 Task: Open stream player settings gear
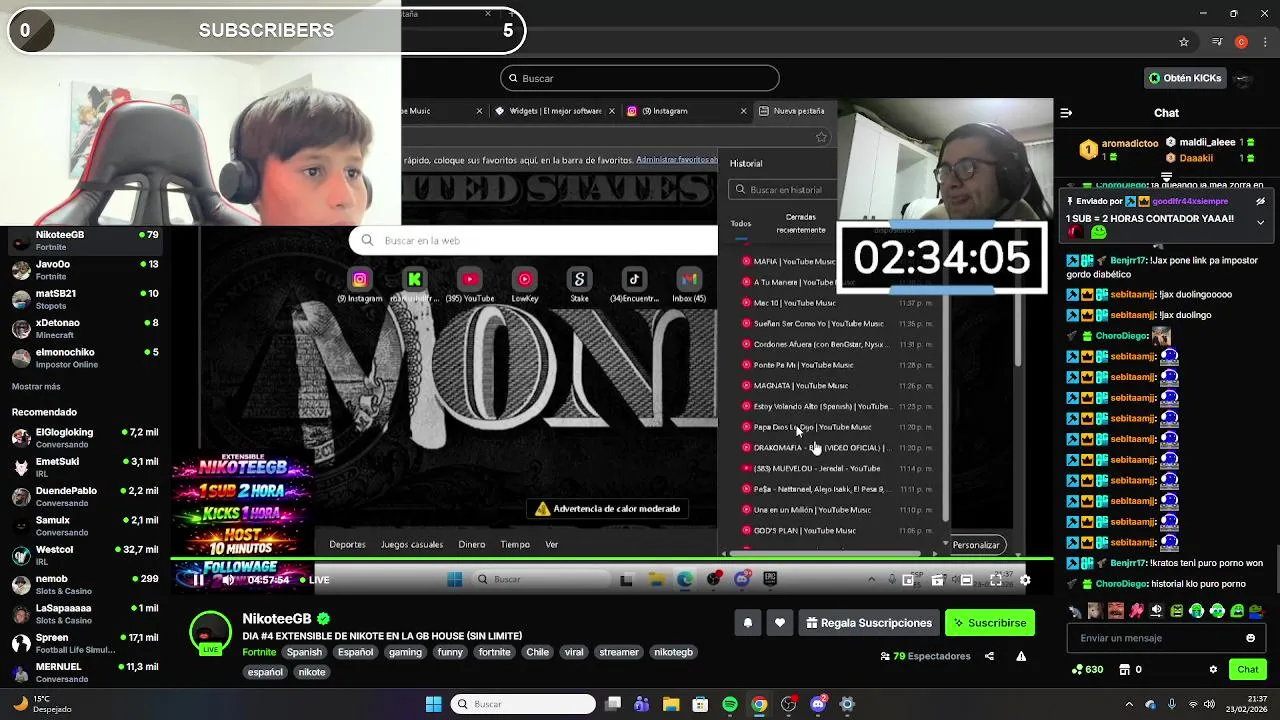(x=1025, y=580)
